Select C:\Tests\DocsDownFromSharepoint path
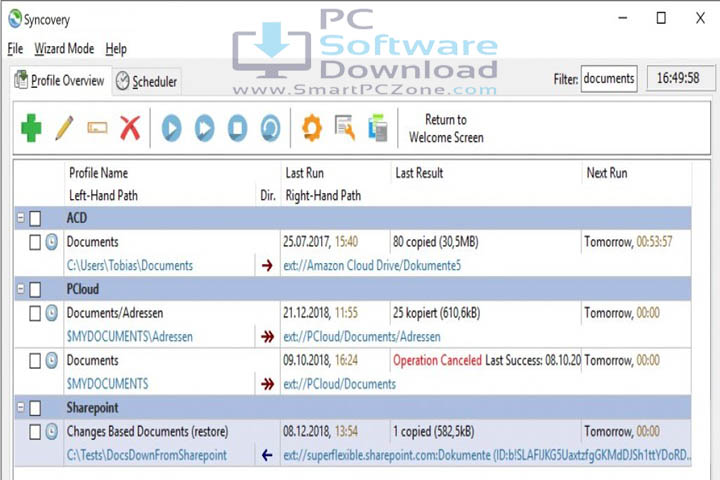The width and height of the screenshot is (720, 480). (147, 455)
